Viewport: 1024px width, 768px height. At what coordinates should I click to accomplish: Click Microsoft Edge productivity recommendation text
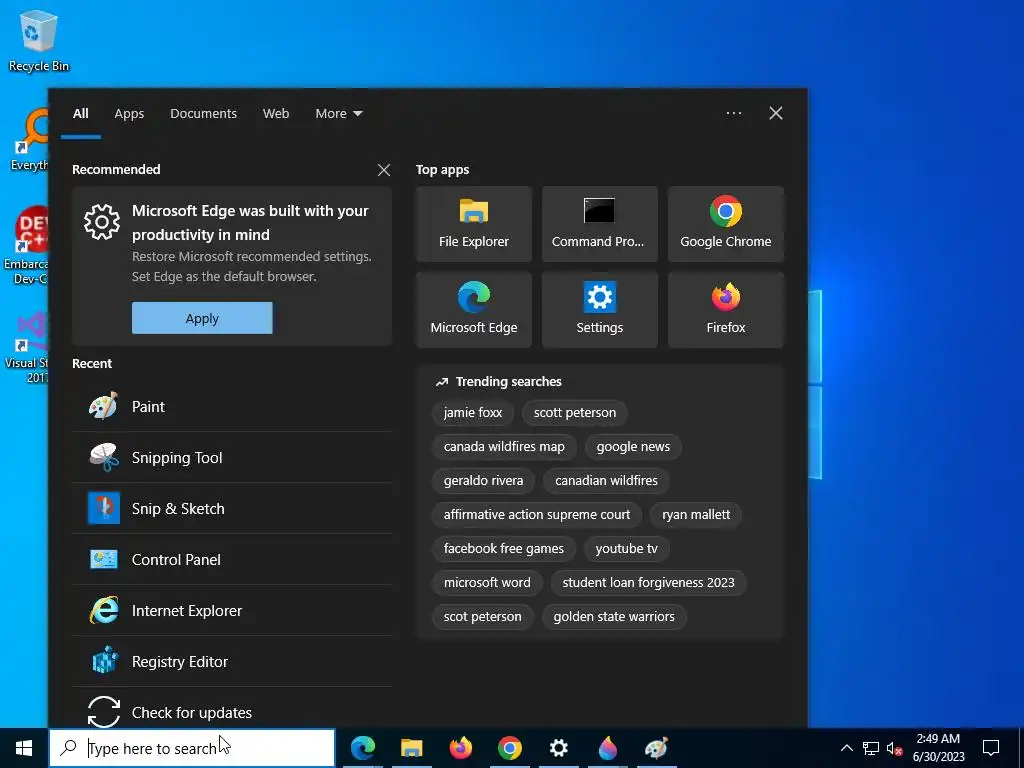251,223
